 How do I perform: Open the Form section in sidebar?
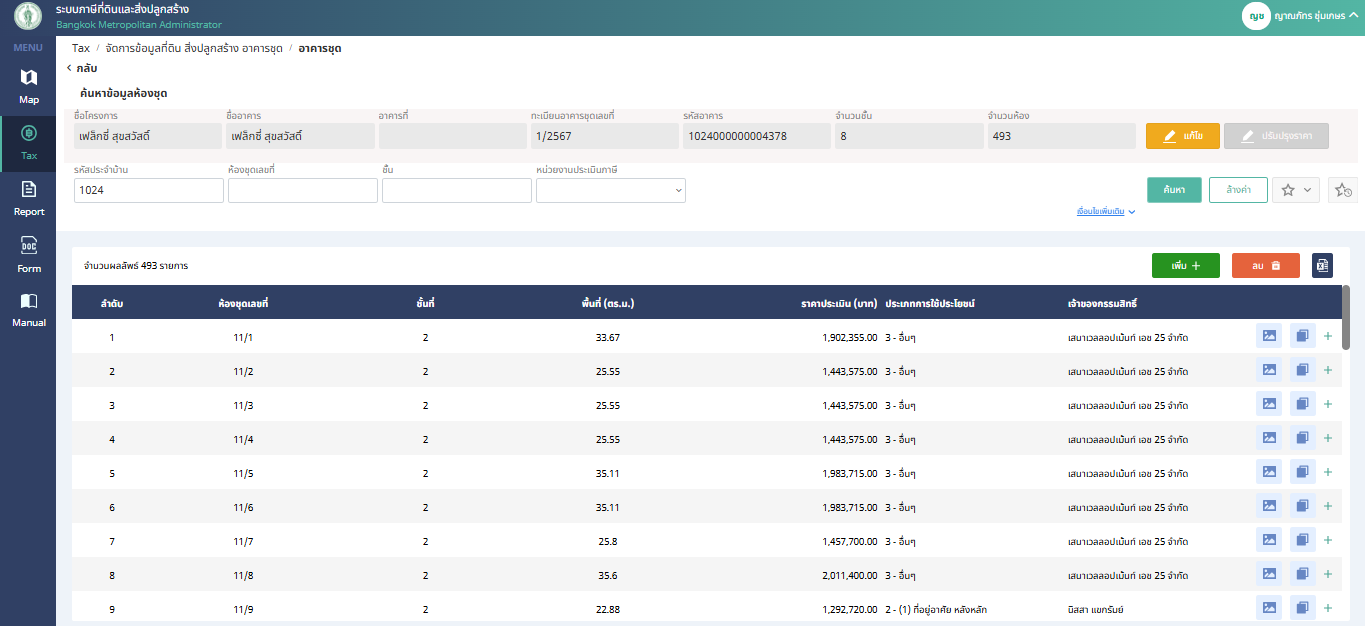pos(28,255)
